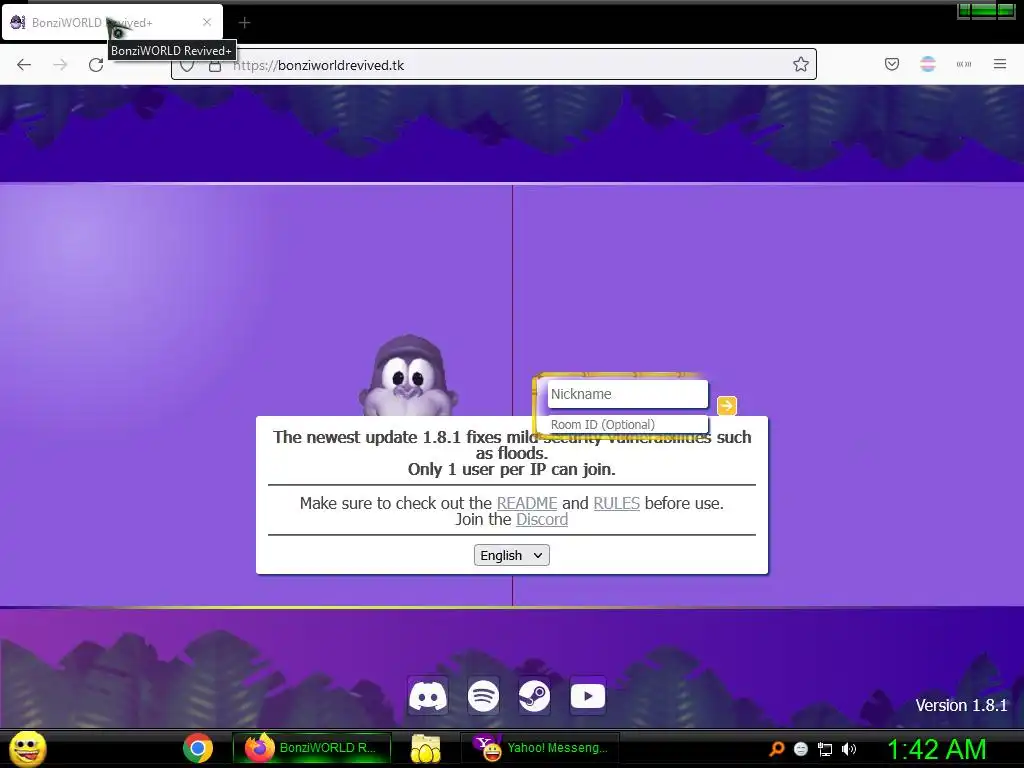Click the round face tray icon
This screenshot has width=1024, height=768.
coord(801,749)
